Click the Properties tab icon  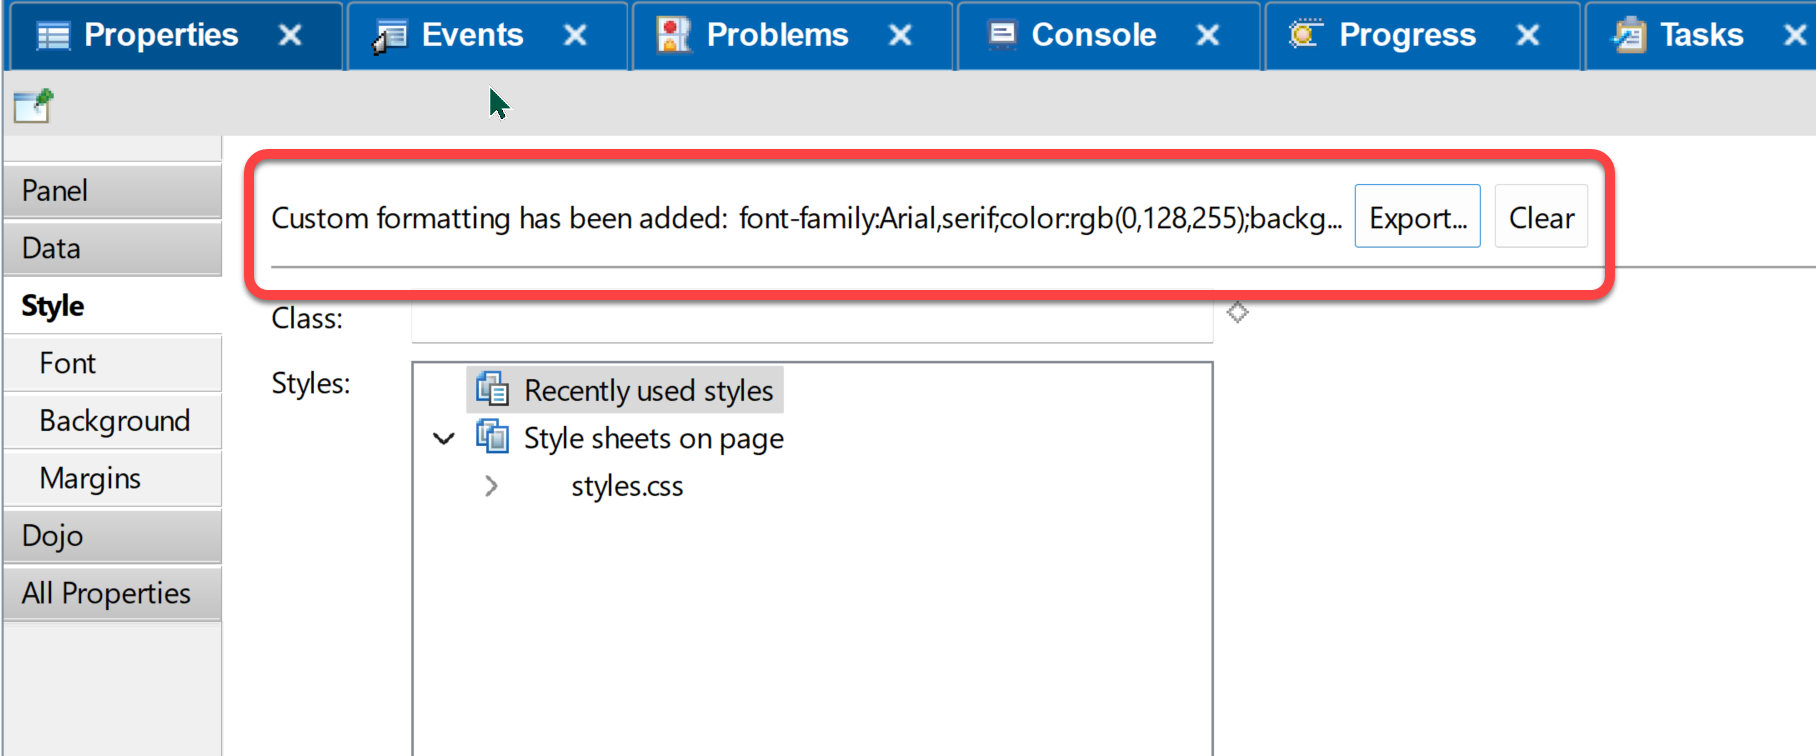pyautogui.click(x=53, y=36)
